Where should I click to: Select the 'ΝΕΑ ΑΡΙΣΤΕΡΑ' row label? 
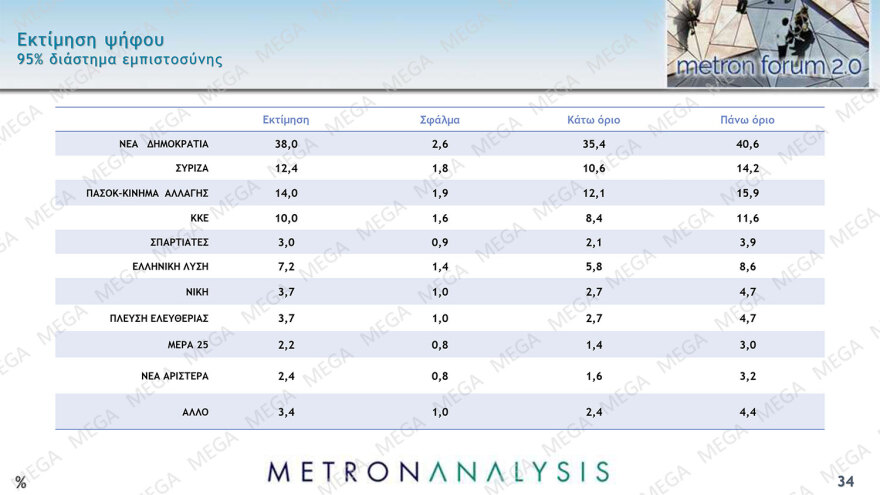pos(175,376)
